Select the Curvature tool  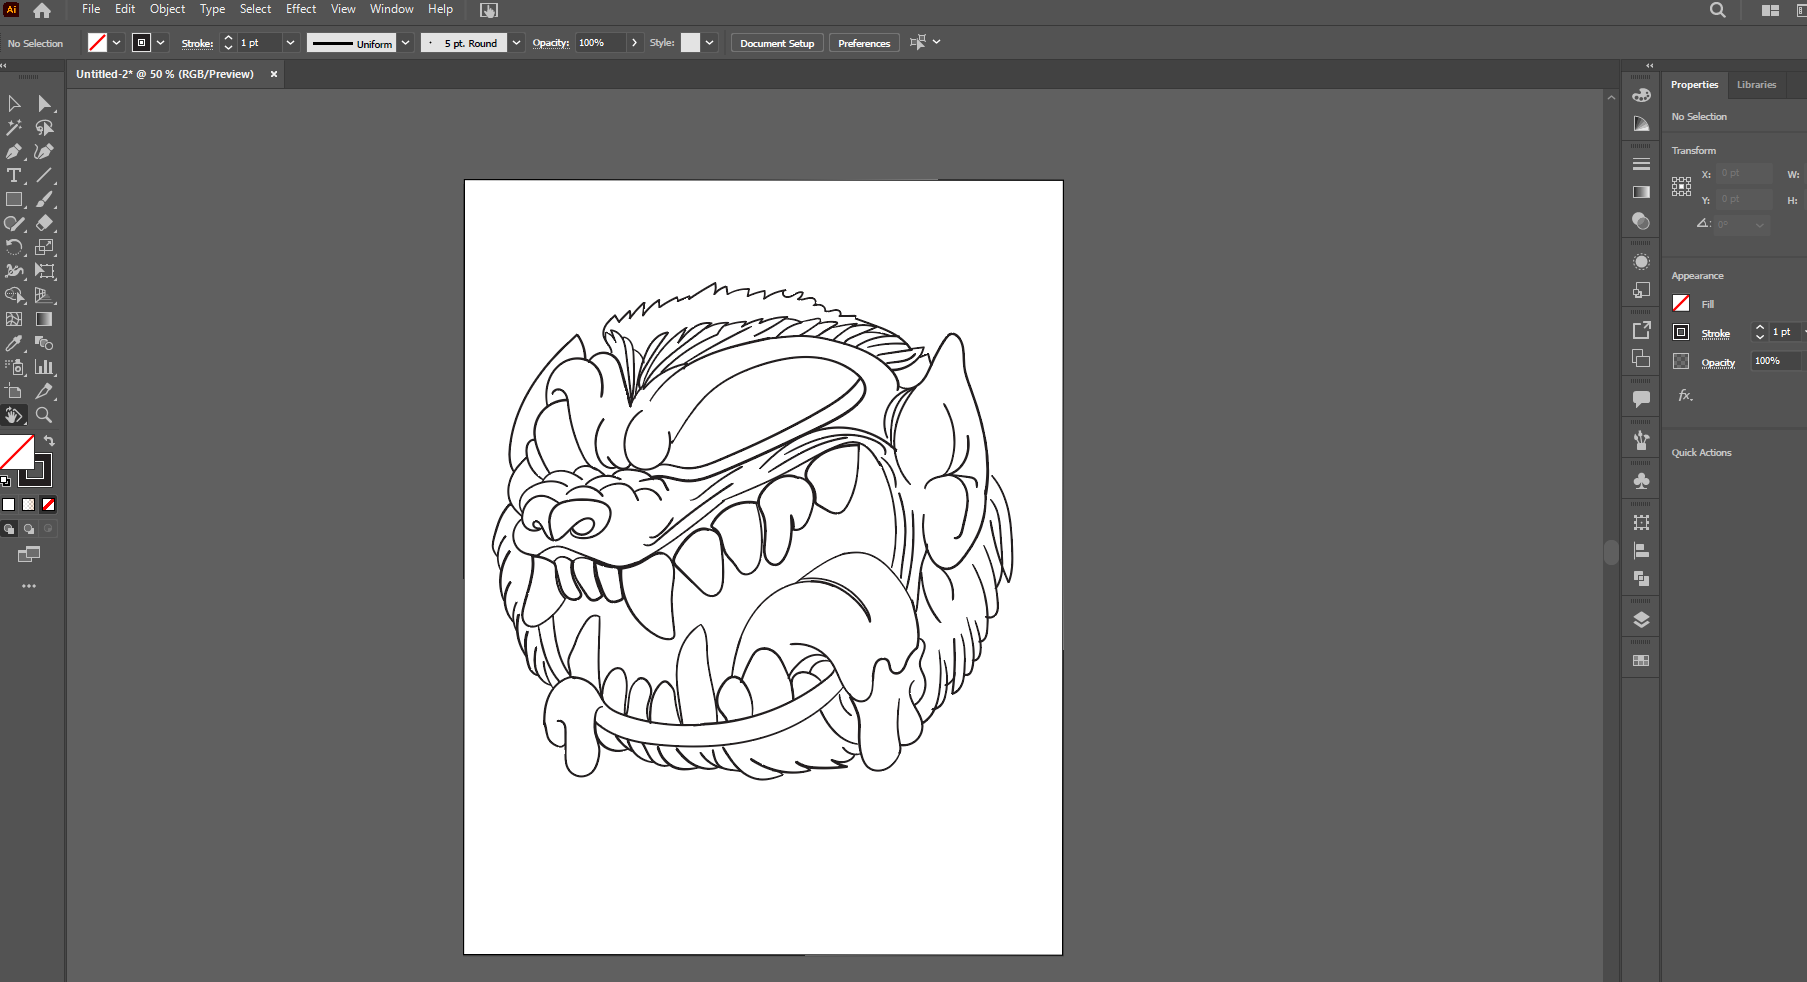click(44, 152)
